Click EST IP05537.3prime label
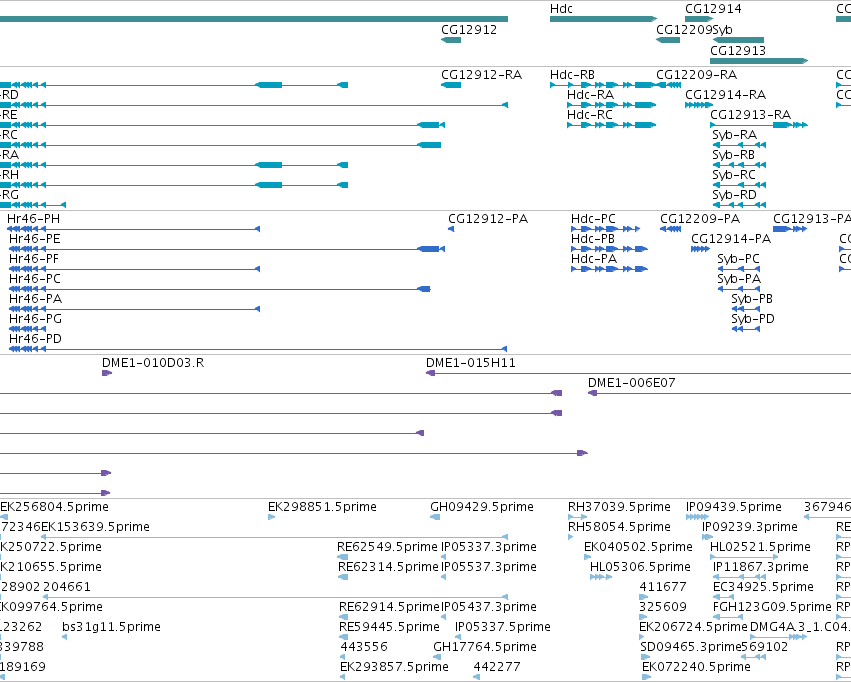Viewport: 851px width, 682px height. [x=489, y=567]
